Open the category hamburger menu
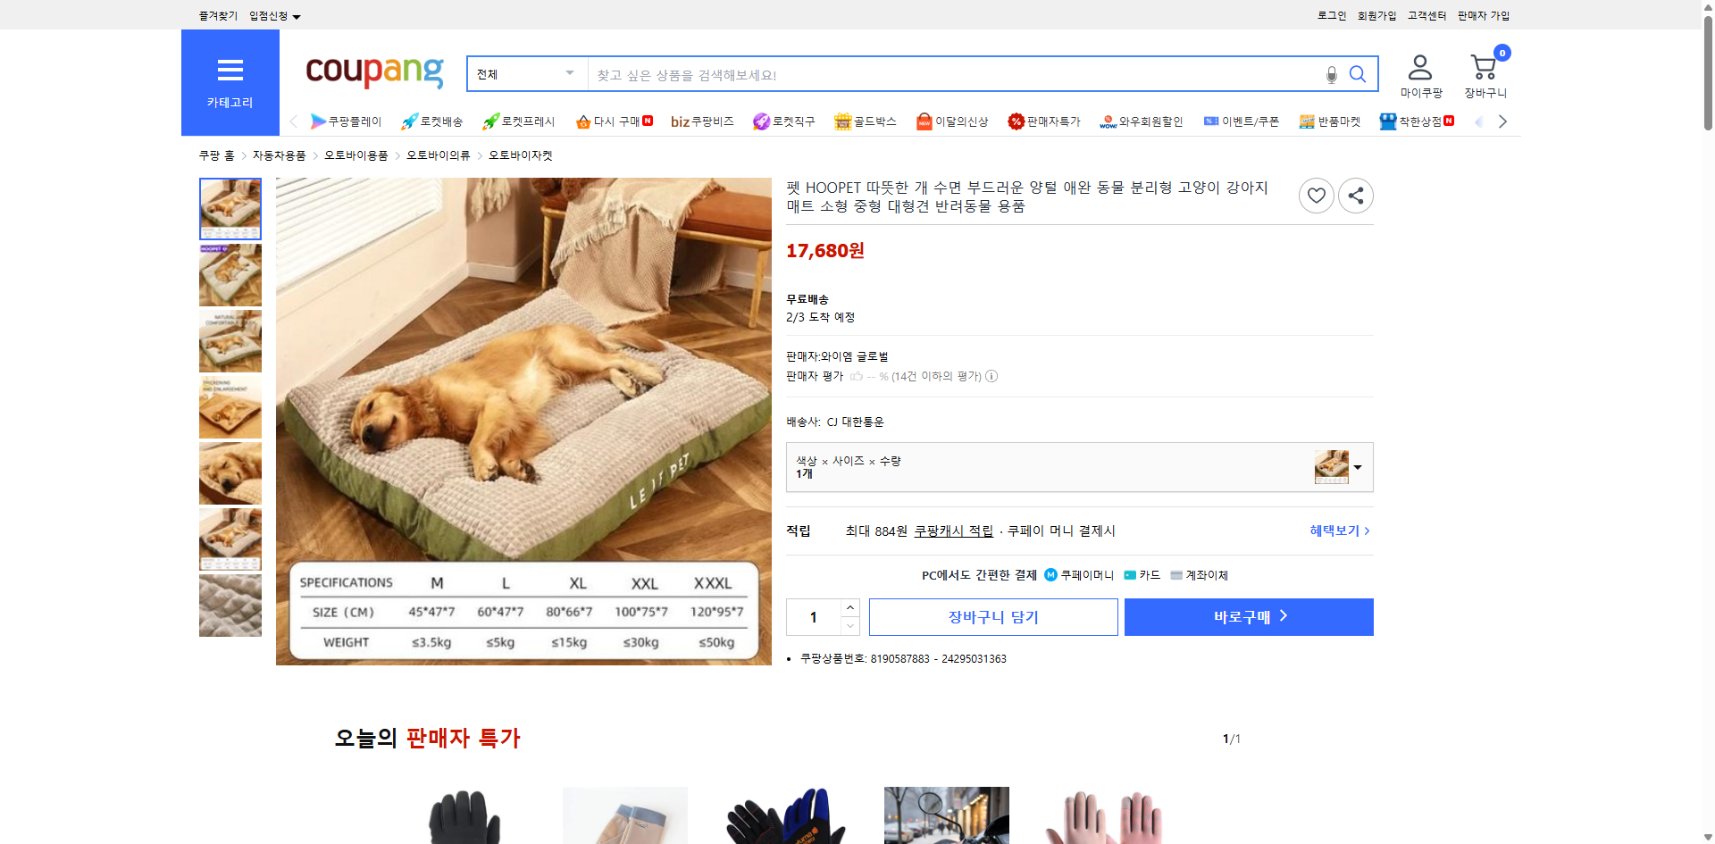 [230, 82]
